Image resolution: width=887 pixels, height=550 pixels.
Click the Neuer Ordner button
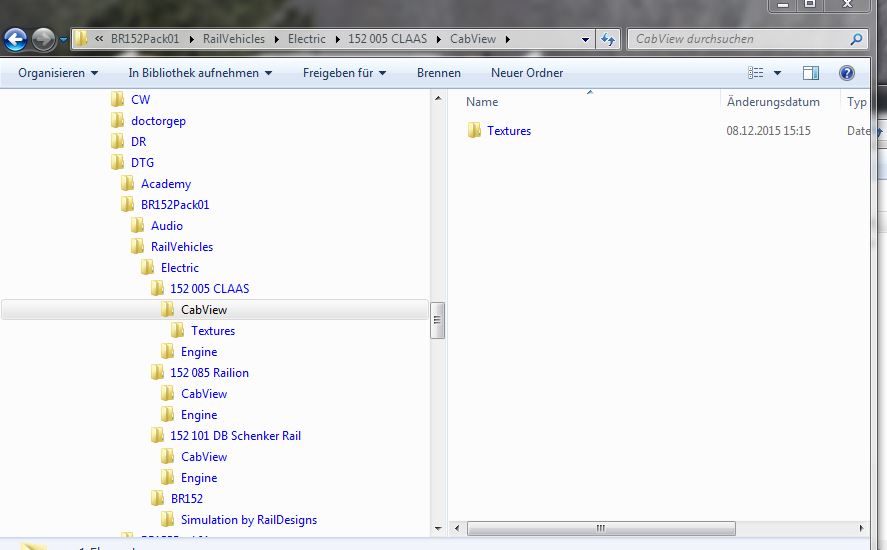pyautogui.click(x=527, y=73)
